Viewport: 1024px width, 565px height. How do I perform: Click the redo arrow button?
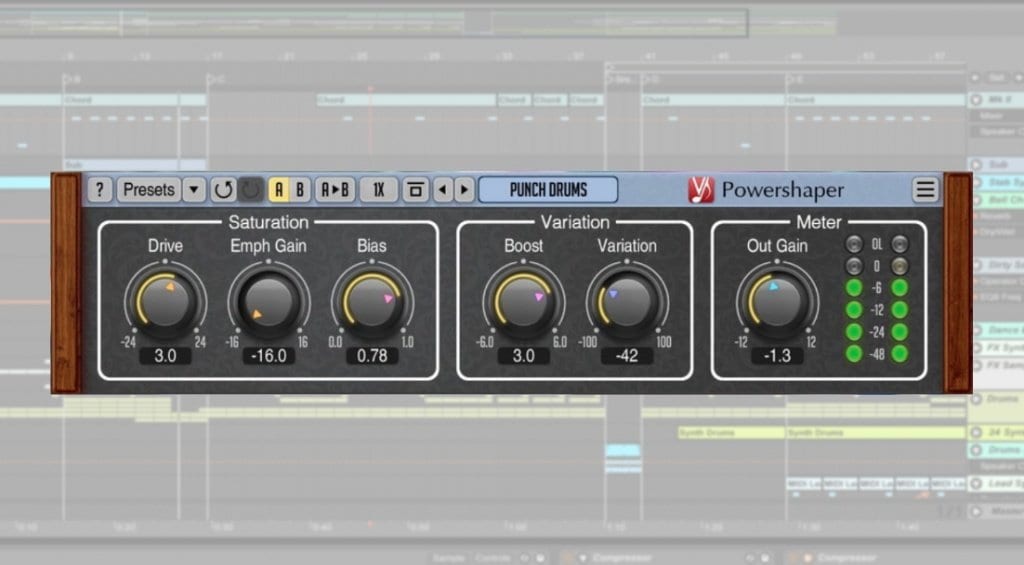251,190
